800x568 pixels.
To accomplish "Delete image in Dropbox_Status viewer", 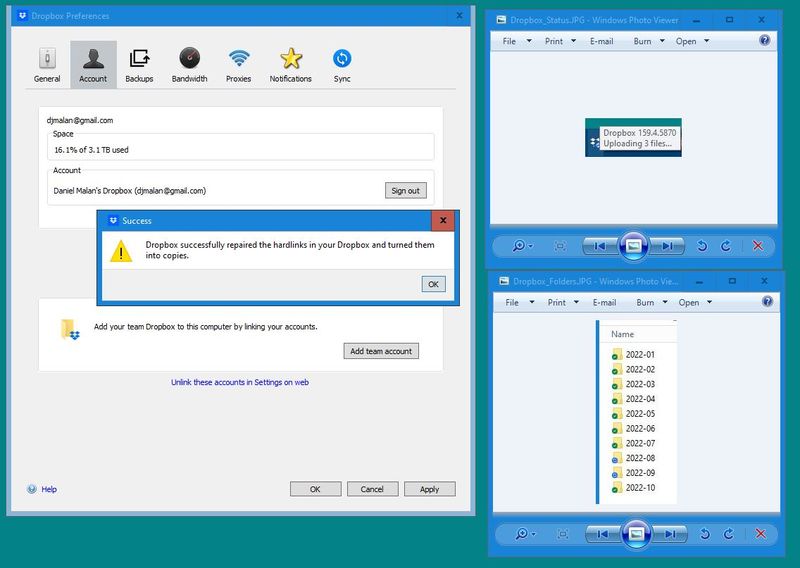I will [x=758, y=246].
